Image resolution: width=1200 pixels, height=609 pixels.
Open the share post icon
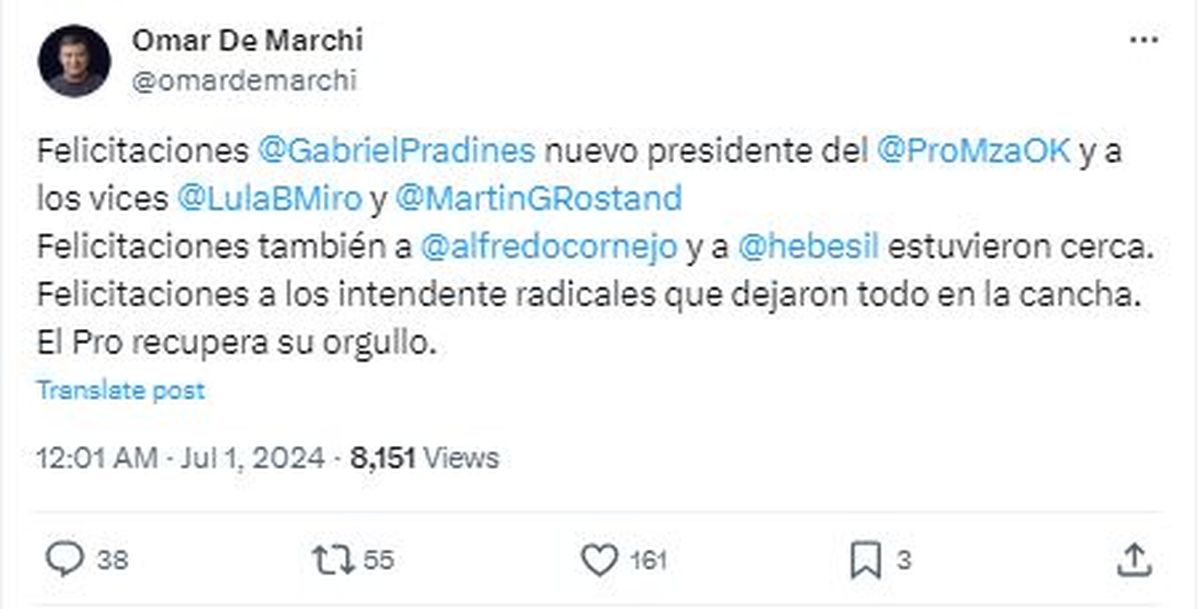1132,560
